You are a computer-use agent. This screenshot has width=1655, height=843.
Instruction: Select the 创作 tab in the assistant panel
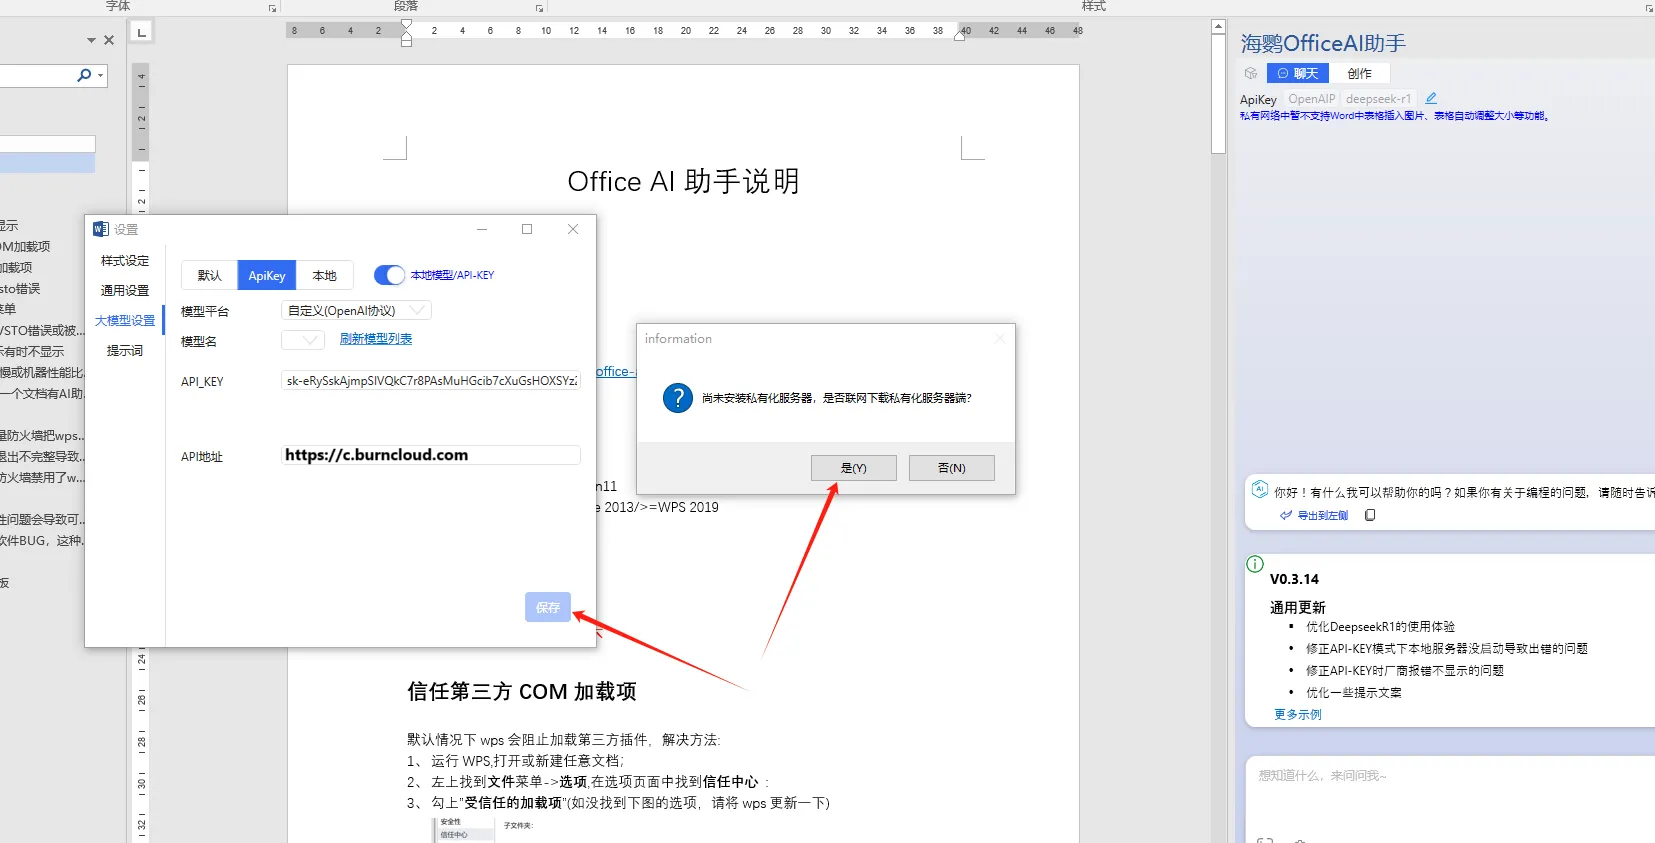coord(1359,73)
